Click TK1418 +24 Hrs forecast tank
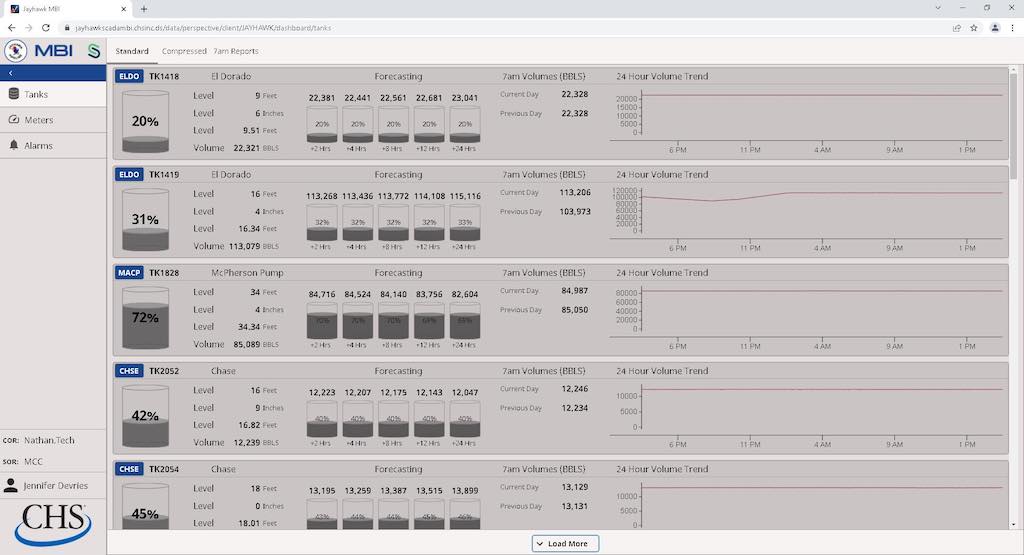The width and height of the screenshot is (1024, 555). [x=465, y=125]
